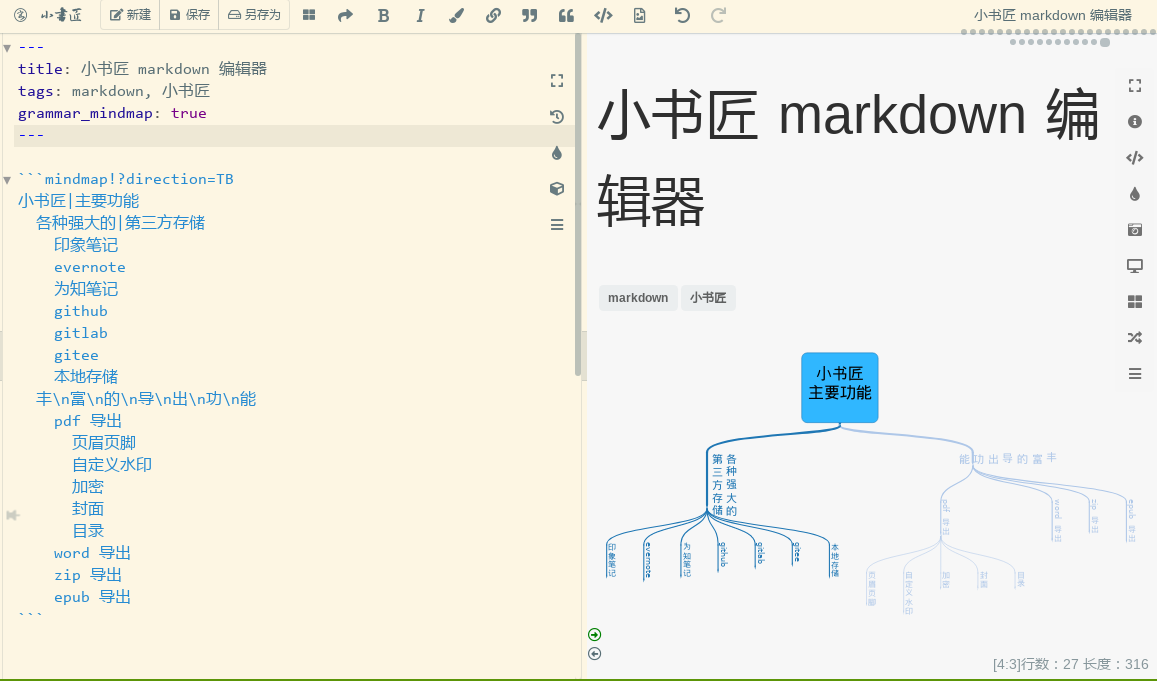
Task: Open 另存为 save-as option
Action: (254, 15)
